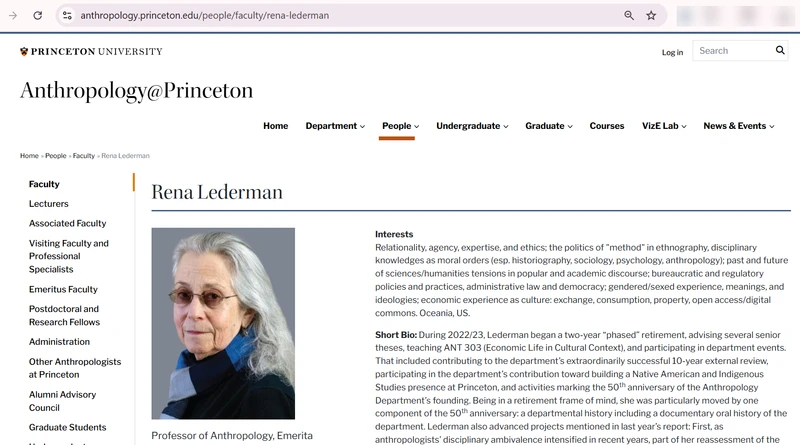This screenshot has height=445, width=800.
Task: Click the Rena Lederman portrait photo
Action: click(x=223, y=323)
